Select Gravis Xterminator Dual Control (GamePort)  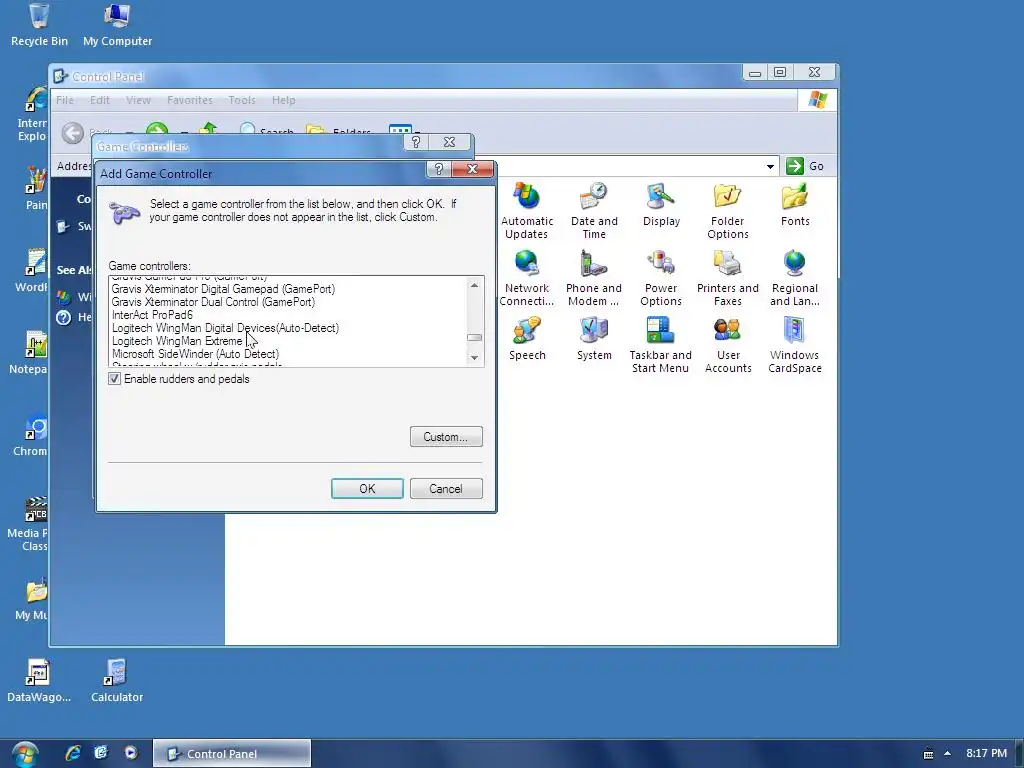tap(213, 302)
